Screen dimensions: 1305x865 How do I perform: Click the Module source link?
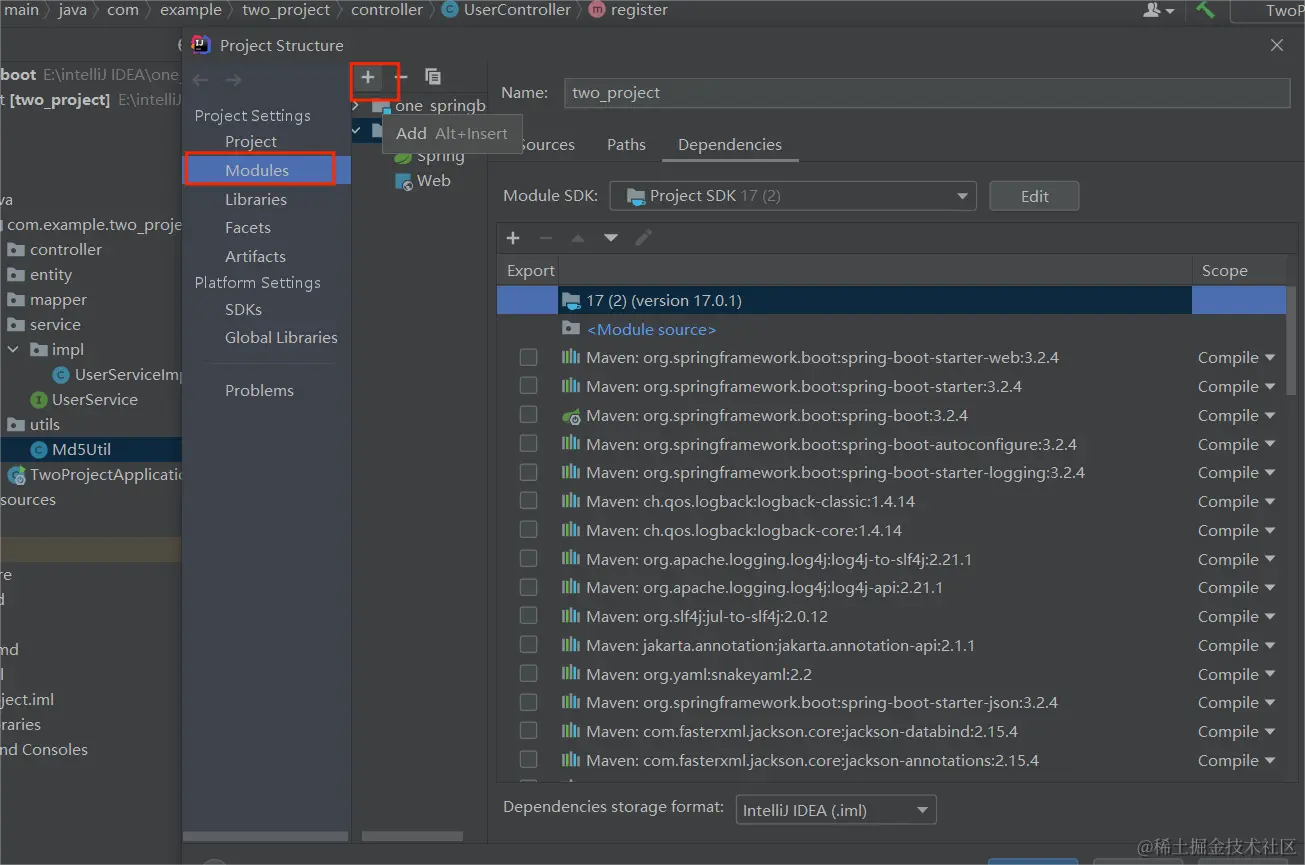coord(651,329)
